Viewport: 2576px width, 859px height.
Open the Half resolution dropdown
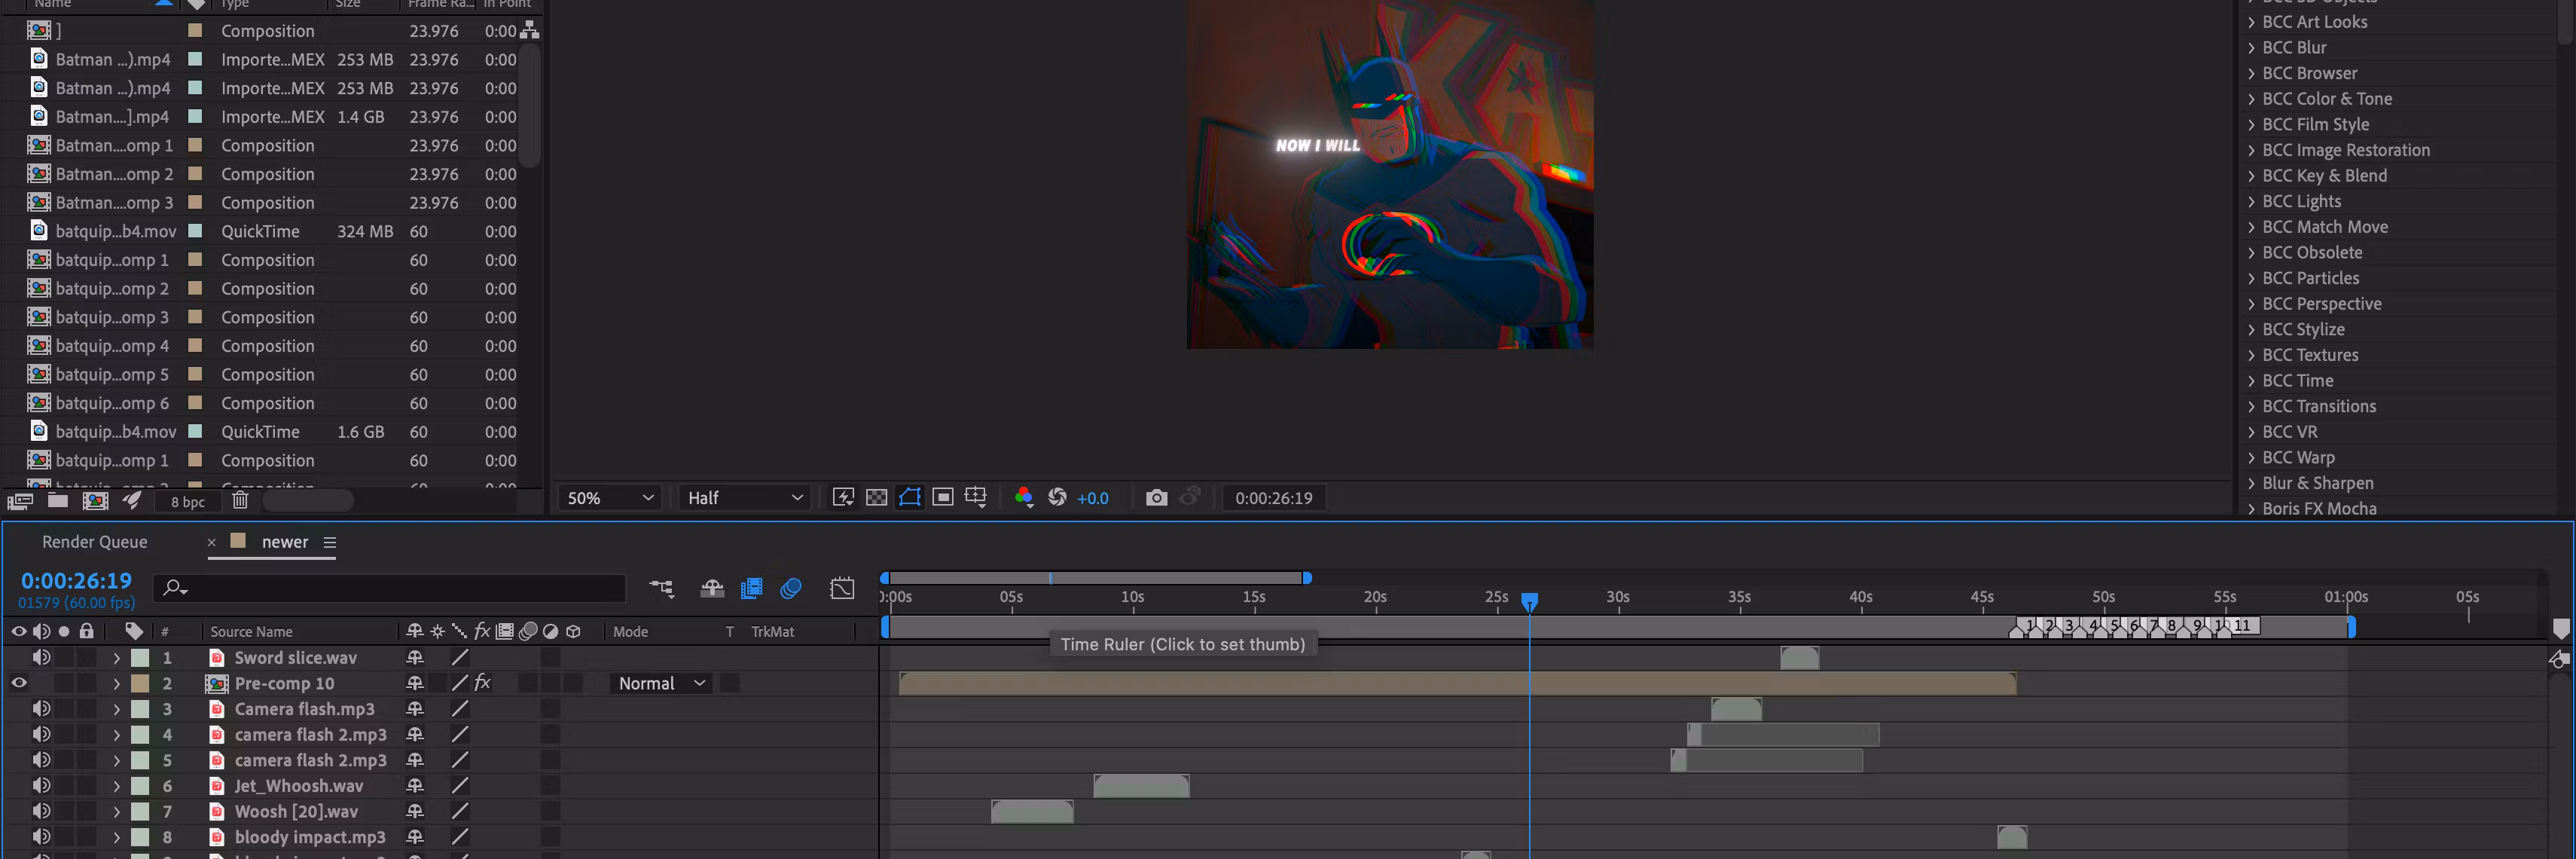tap(745, 498)
